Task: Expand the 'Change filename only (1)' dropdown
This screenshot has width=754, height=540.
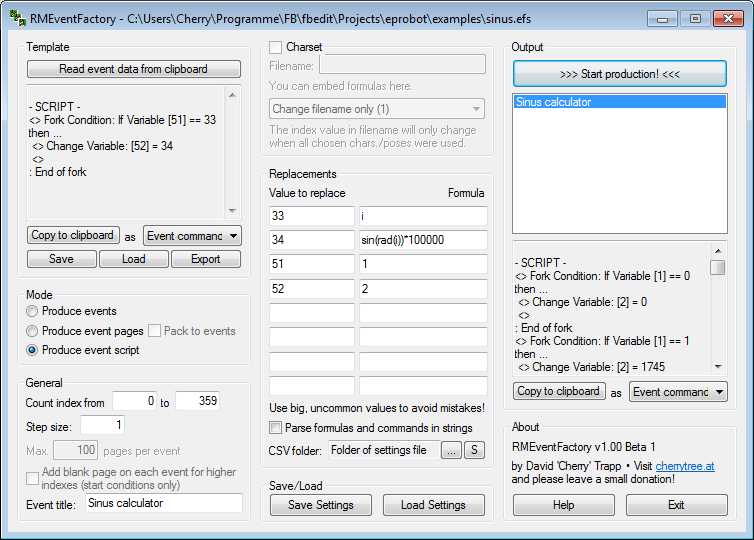Action: pos(376,109)
